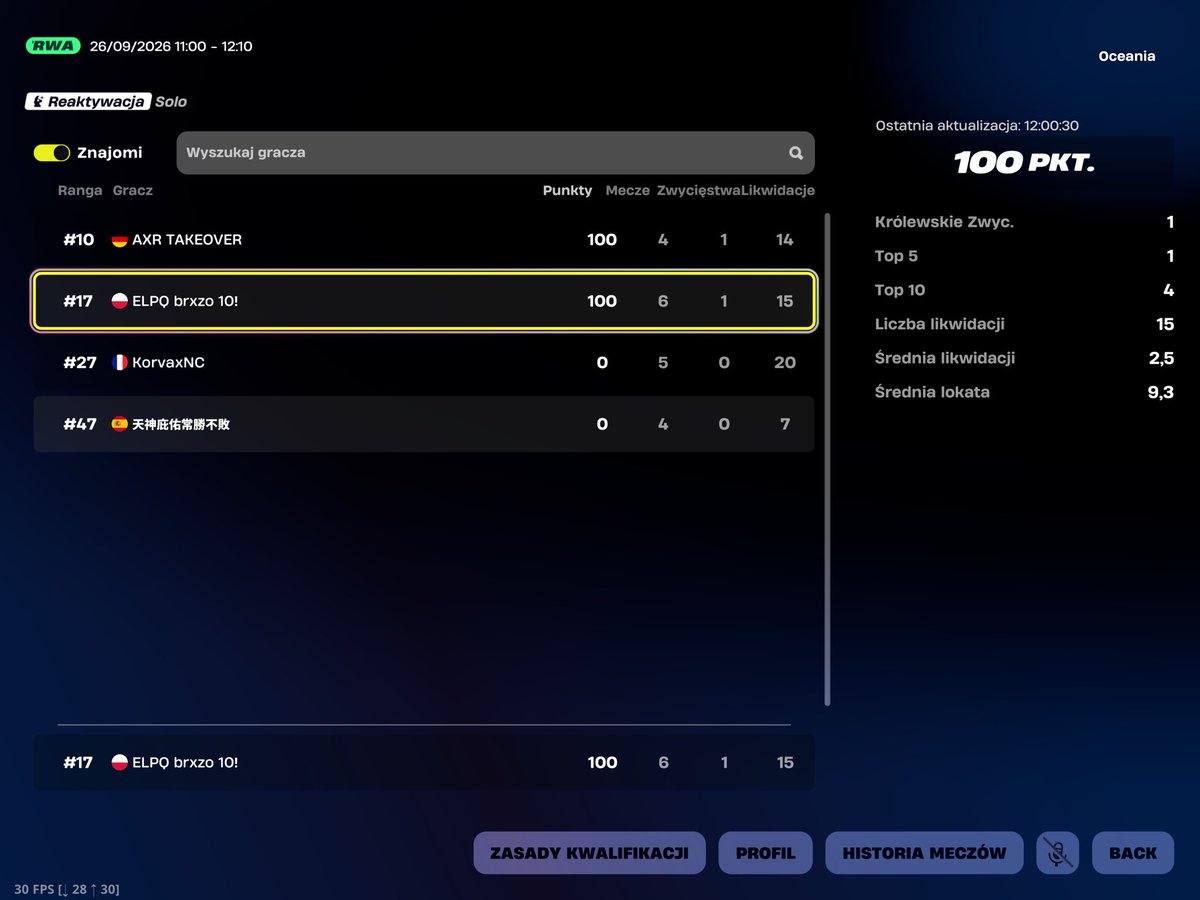Image resolution: width=1200 pixels, height=900 pixels.
Task: Click the Oceania region label
Action: [x=1127, y=56]
